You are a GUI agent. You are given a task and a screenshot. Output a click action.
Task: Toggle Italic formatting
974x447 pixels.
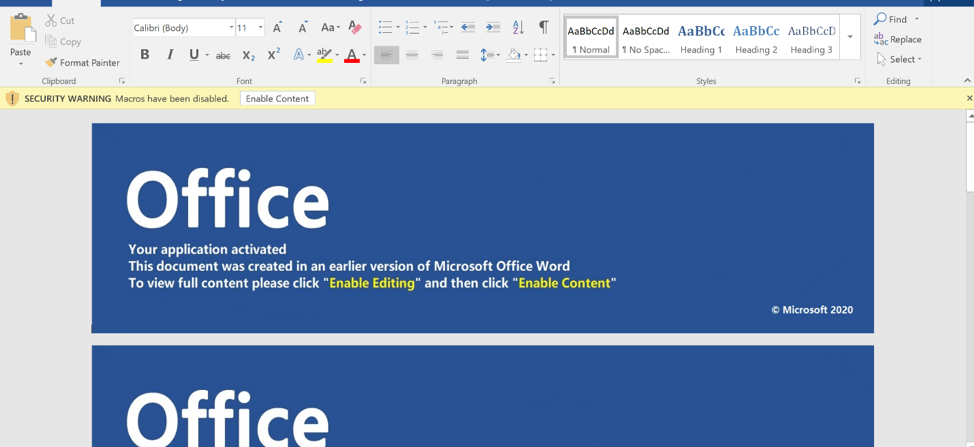170,55
